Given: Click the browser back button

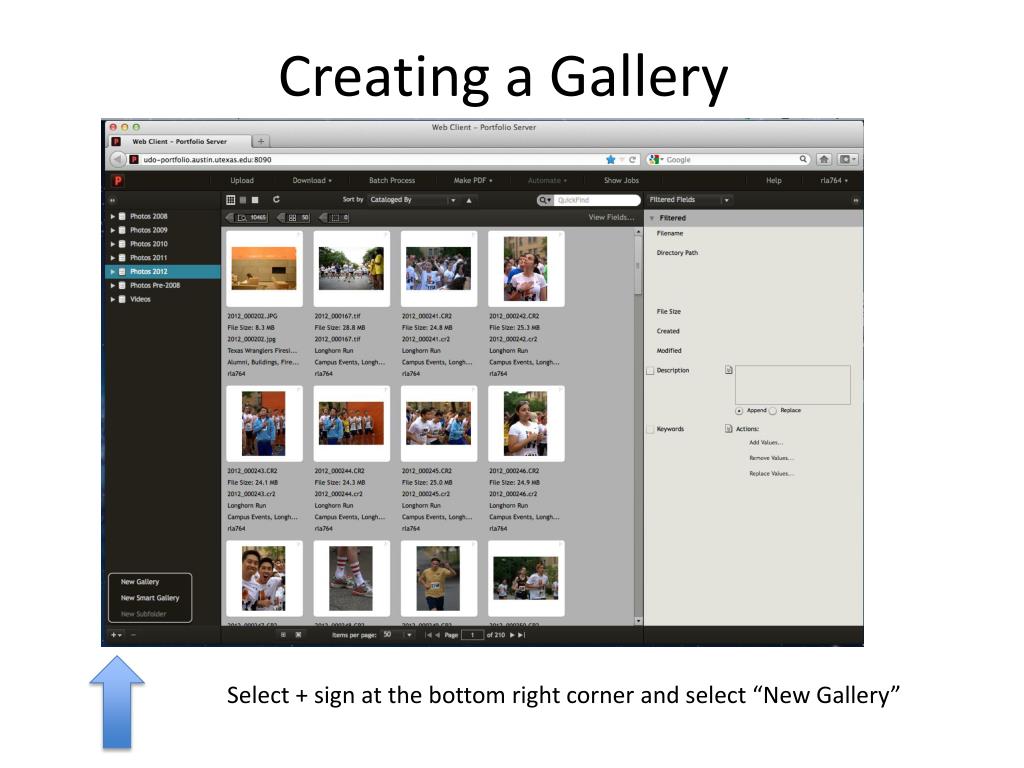Looking at the screenshot, I should click(117, 159).
